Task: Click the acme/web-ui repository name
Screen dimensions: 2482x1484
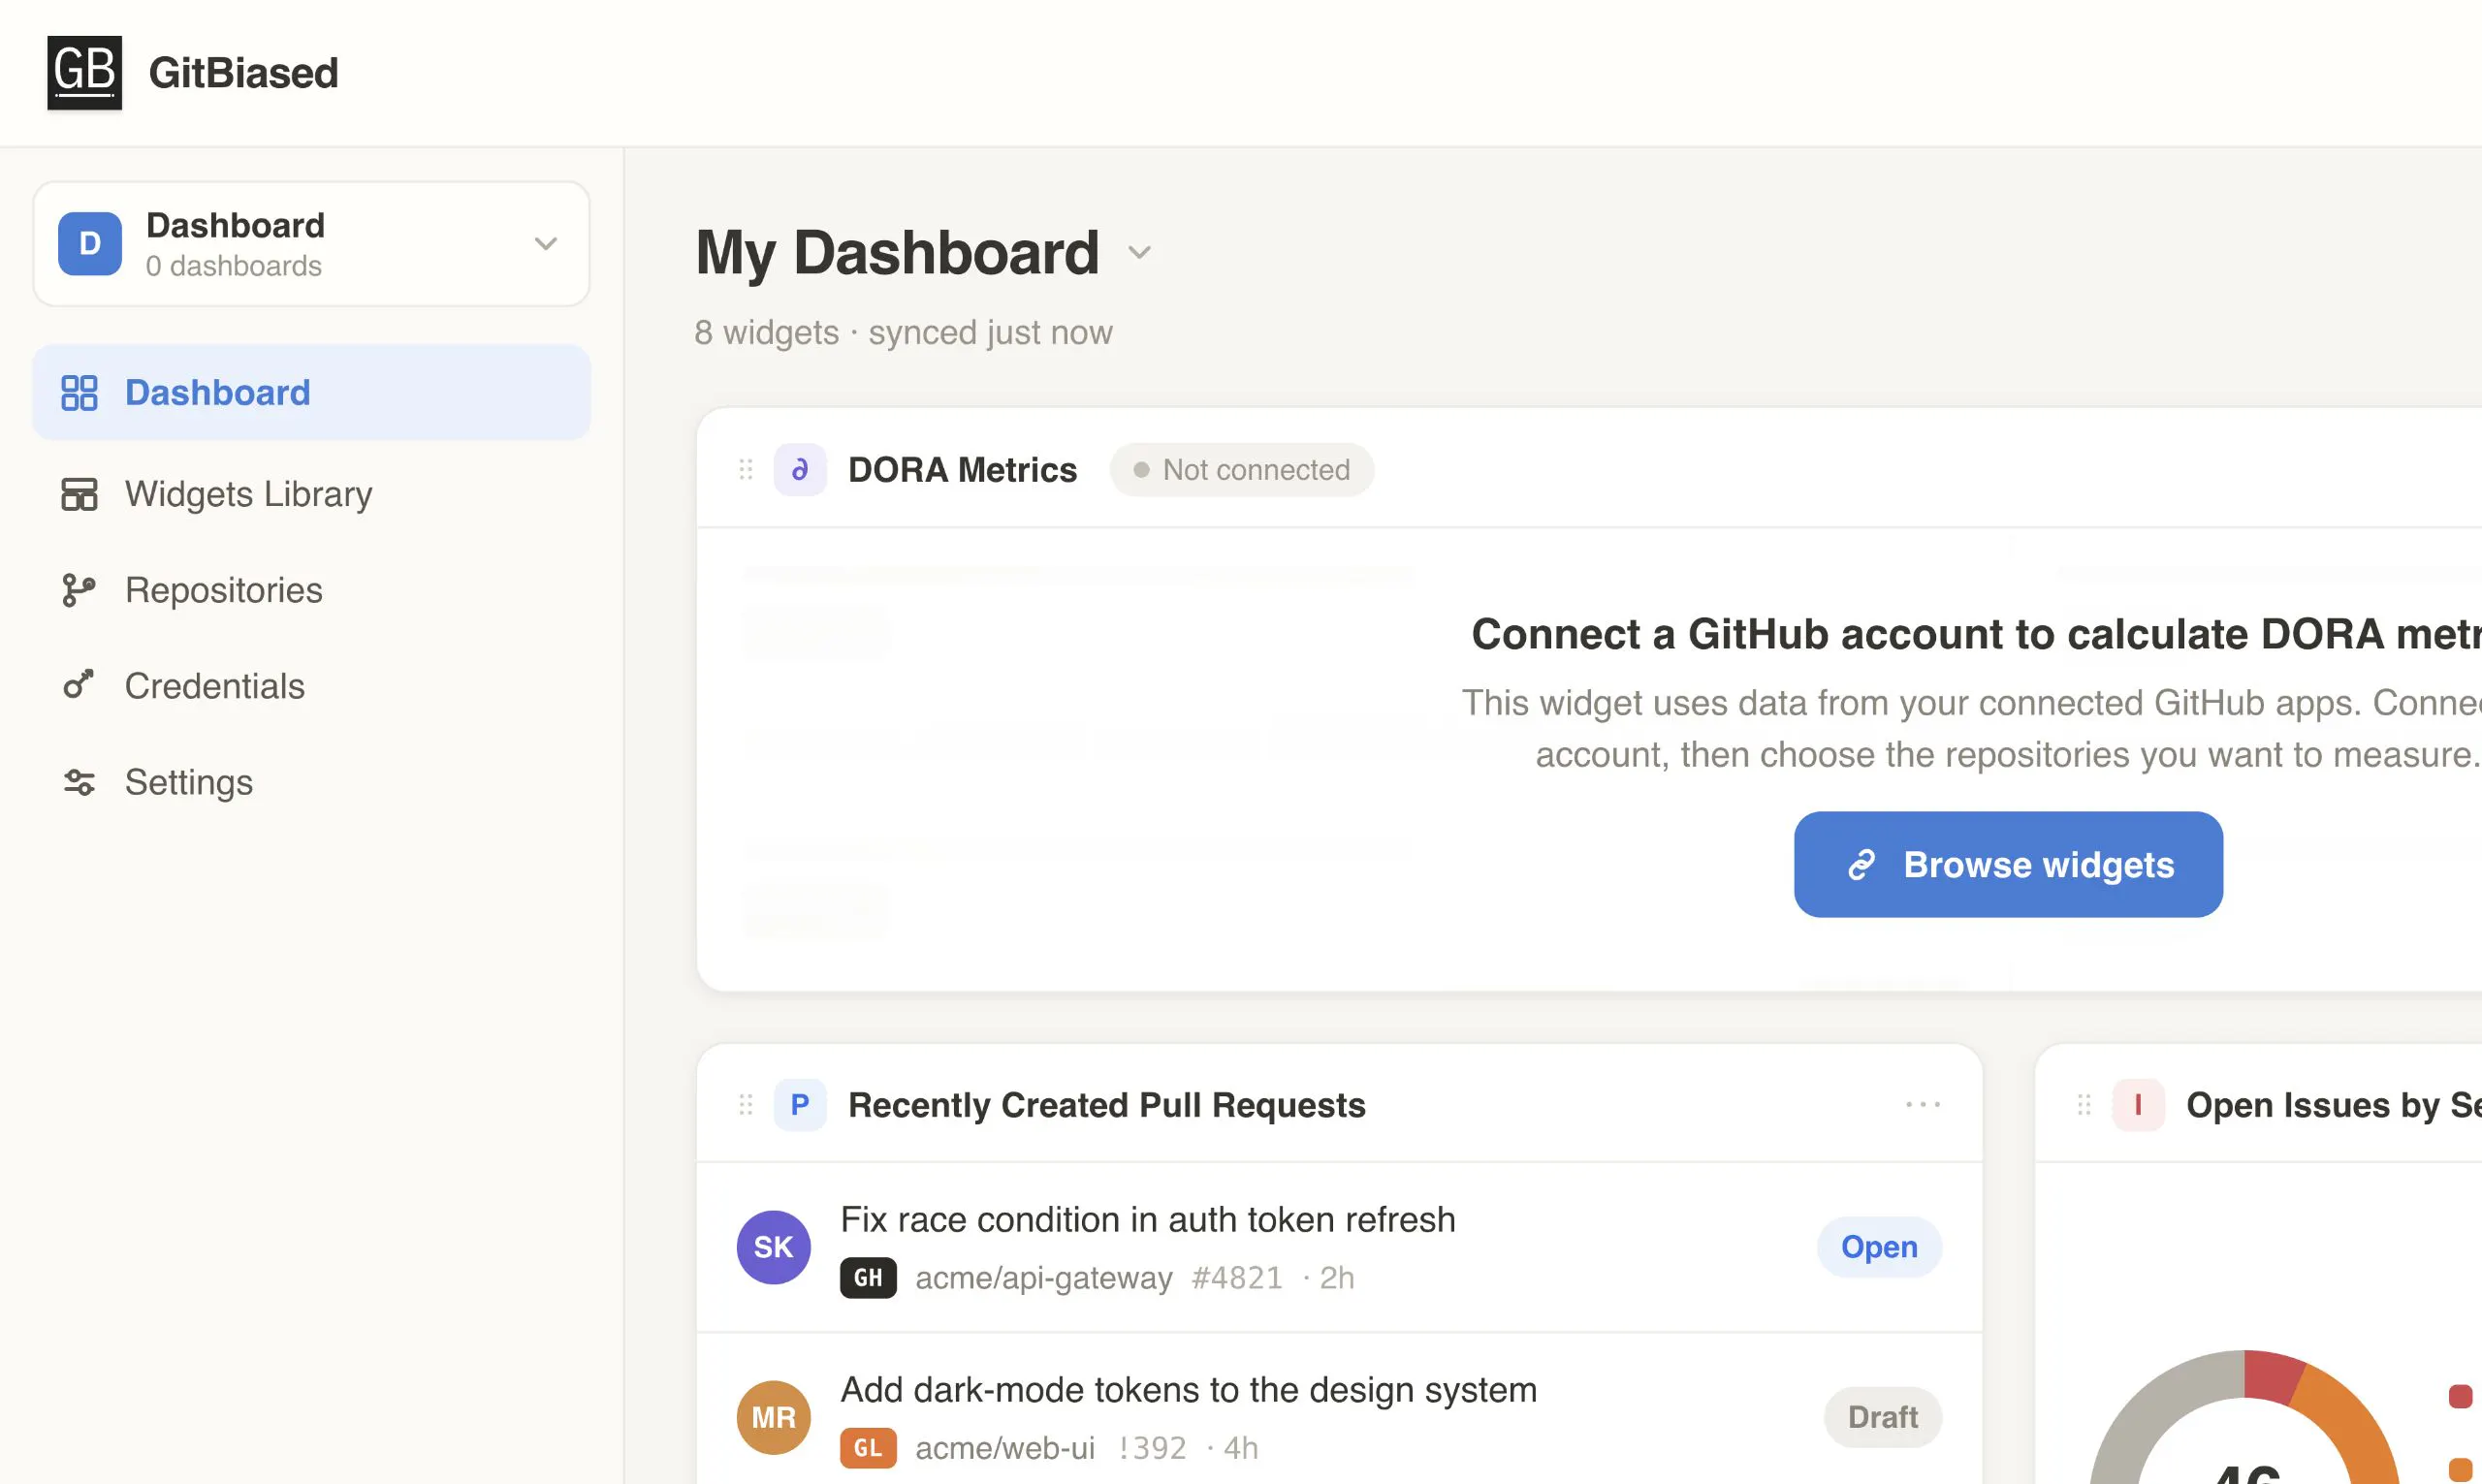Action: click(1005, 1448)
